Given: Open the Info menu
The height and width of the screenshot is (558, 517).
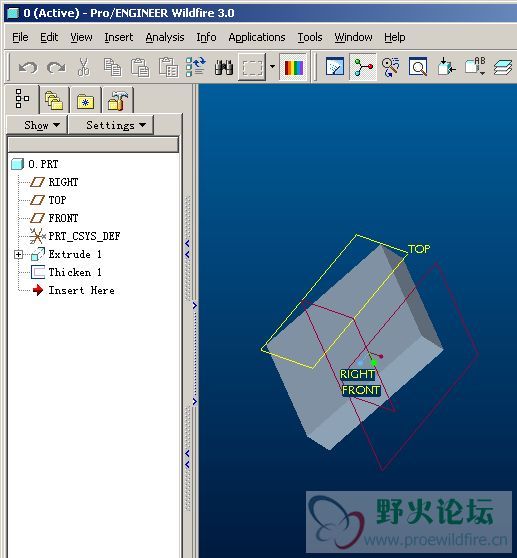Looking at the screenshot, I should point(206,37).
